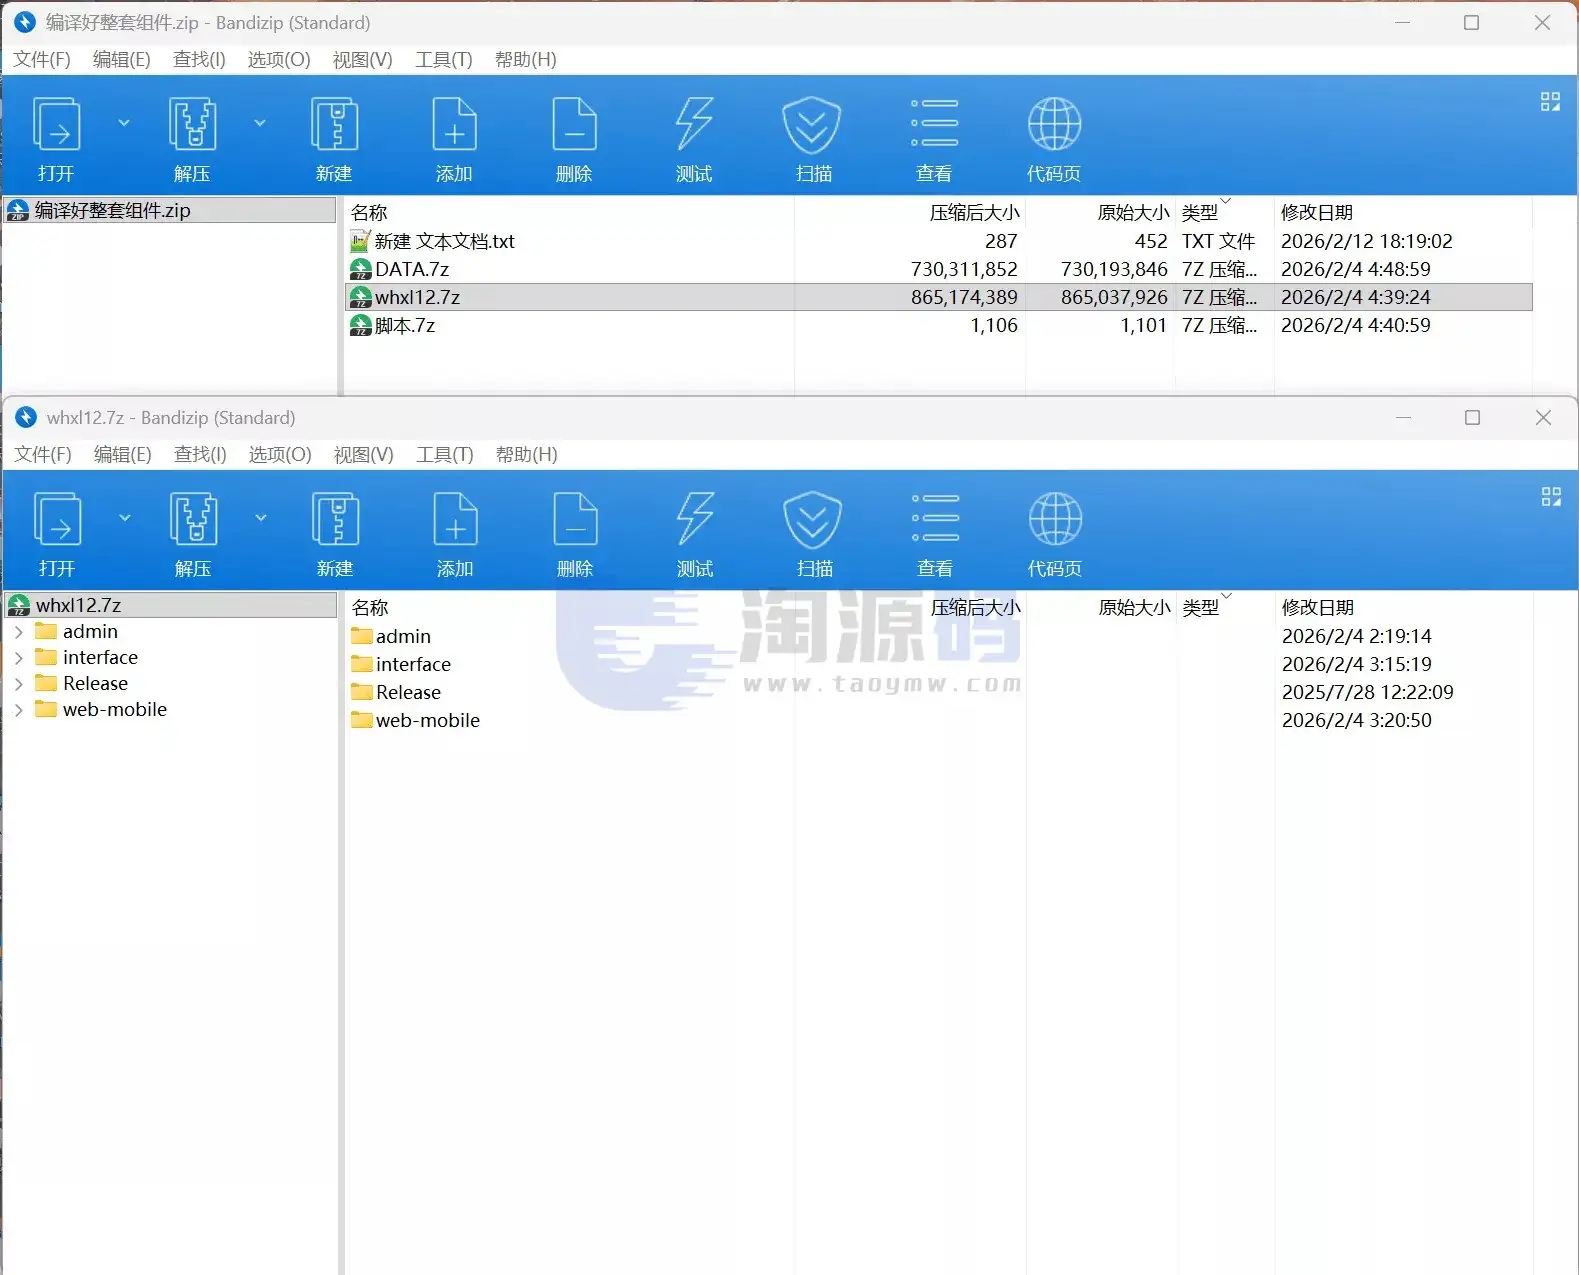This screenshot has height=1275, width=1579.
Task: Open 编辑(E) menu in 编译好整套组件.zip window
Action: (122, 59)
